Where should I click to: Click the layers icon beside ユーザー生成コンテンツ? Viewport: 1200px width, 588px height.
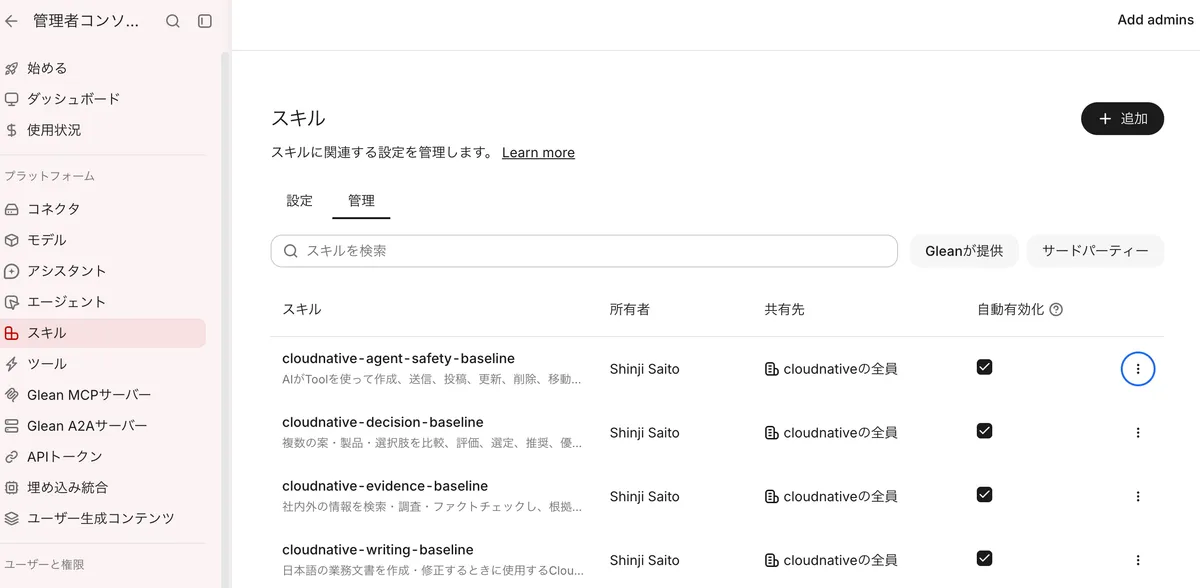[12, 519]
